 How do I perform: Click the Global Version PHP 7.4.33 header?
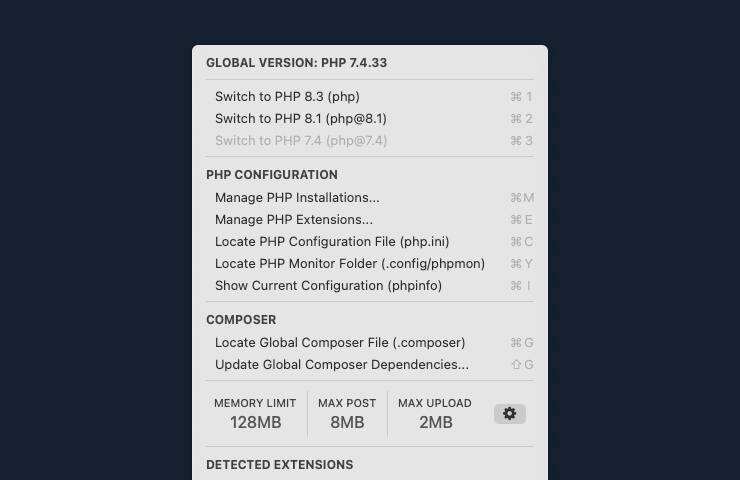tap(296, 63)
